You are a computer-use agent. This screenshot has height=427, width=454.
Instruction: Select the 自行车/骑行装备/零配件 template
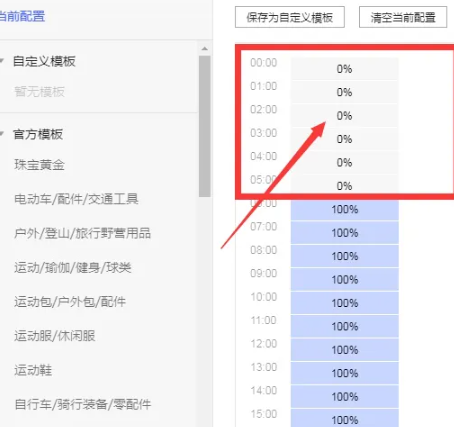(83, 404)
